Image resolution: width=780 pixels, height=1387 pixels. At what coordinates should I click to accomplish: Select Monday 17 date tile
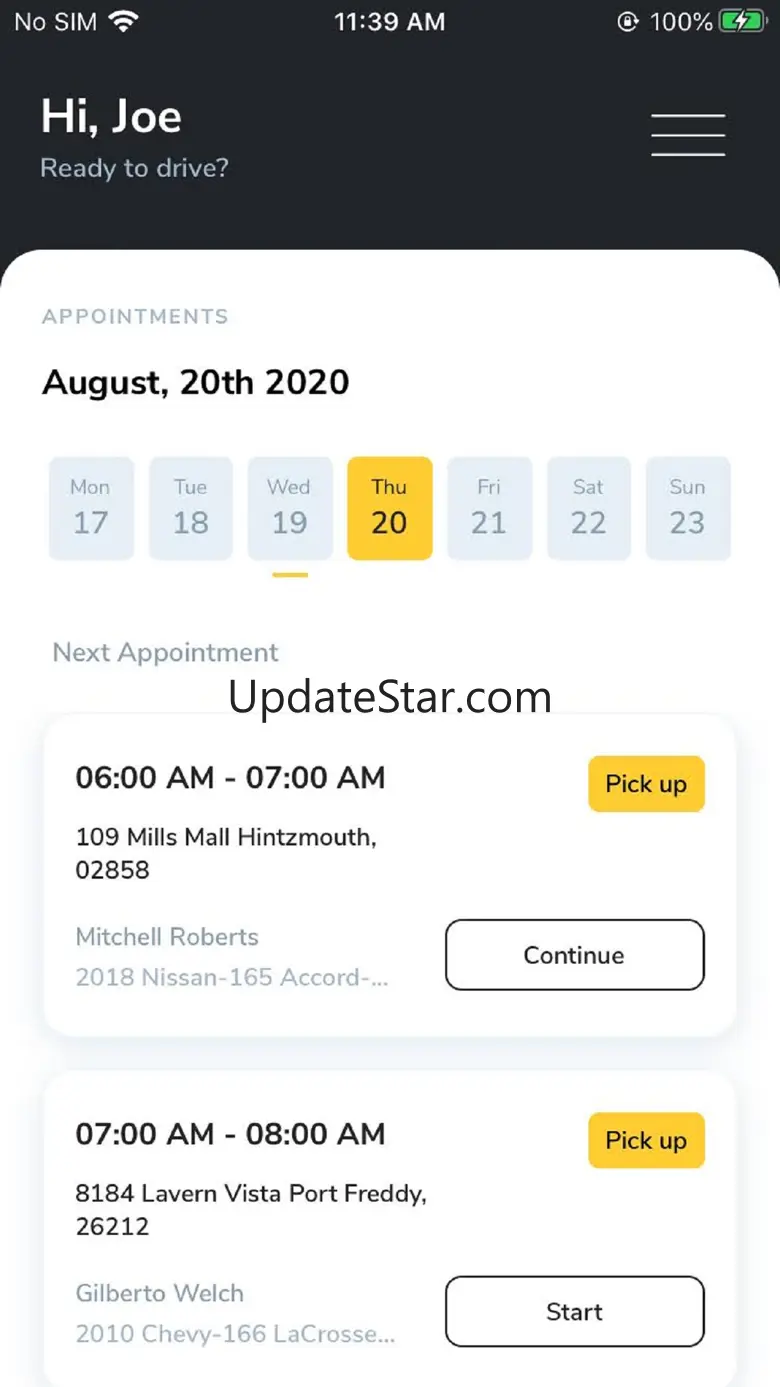[91, 508]
